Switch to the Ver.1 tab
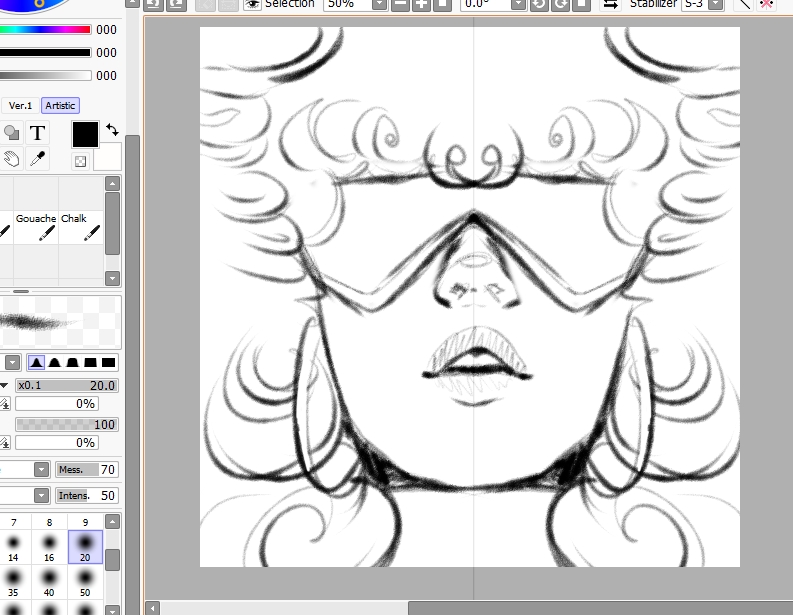Viewport: 793px width, 615px height. pos(20,105)
